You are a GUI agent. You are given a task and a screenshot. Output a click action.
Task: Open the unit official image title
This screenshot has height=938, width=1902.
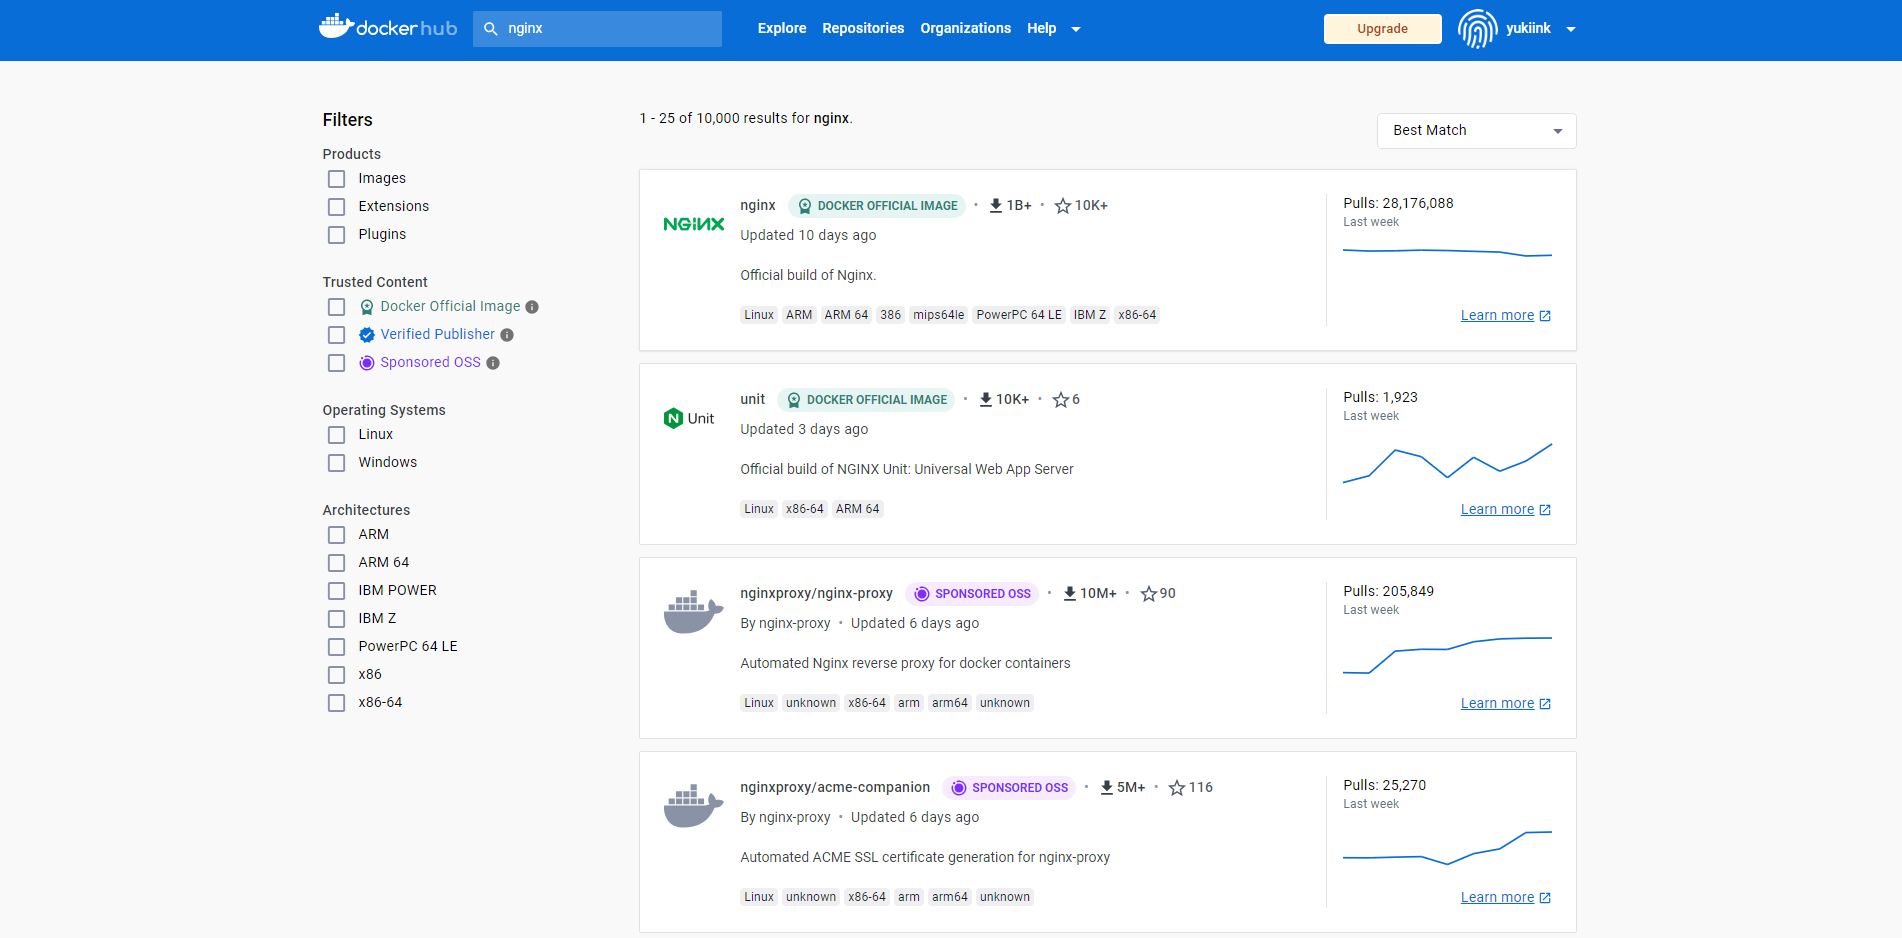point(752,399)
